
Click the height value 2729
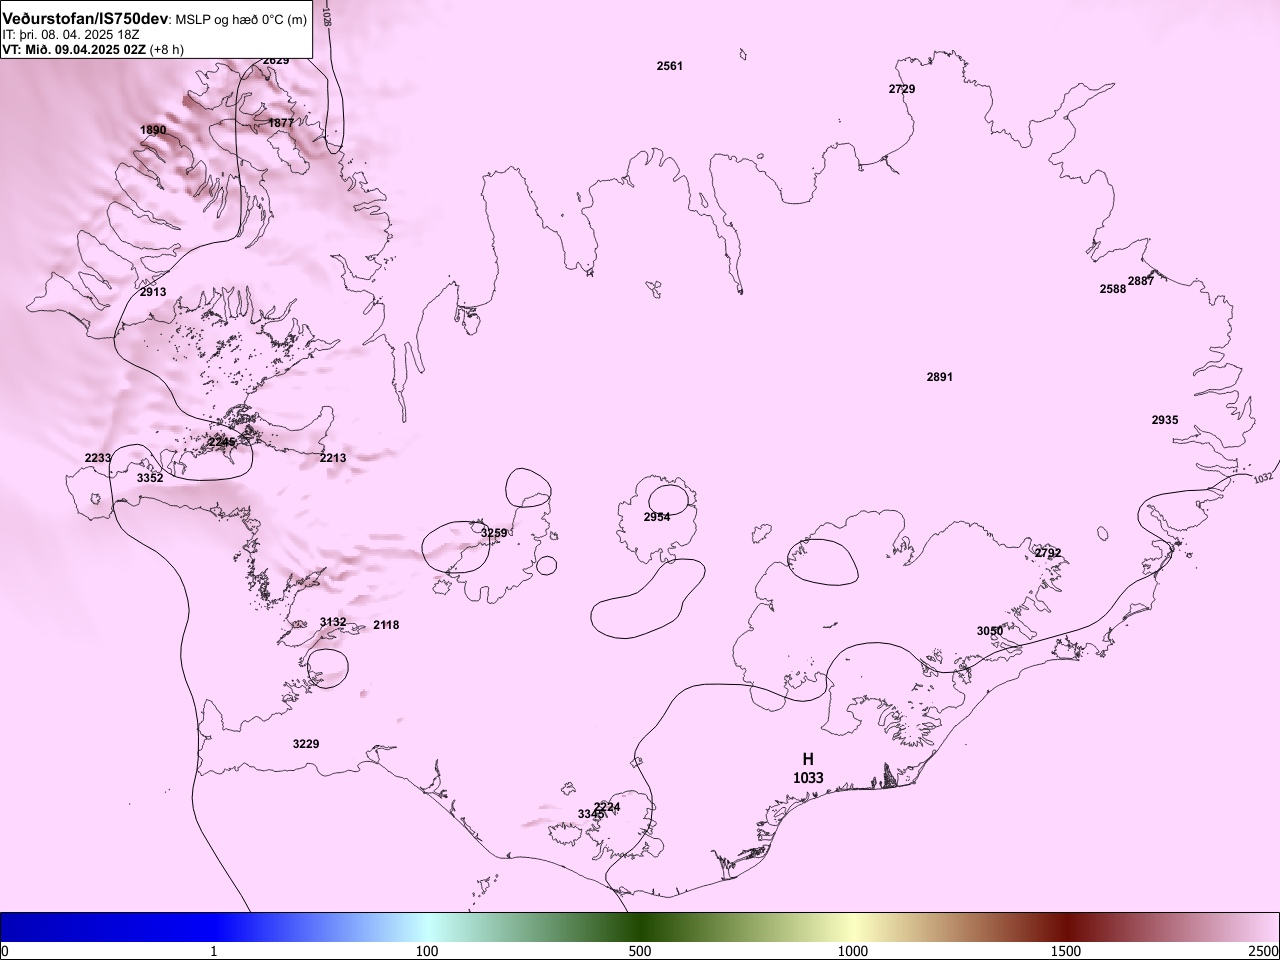tap(902, 89)
